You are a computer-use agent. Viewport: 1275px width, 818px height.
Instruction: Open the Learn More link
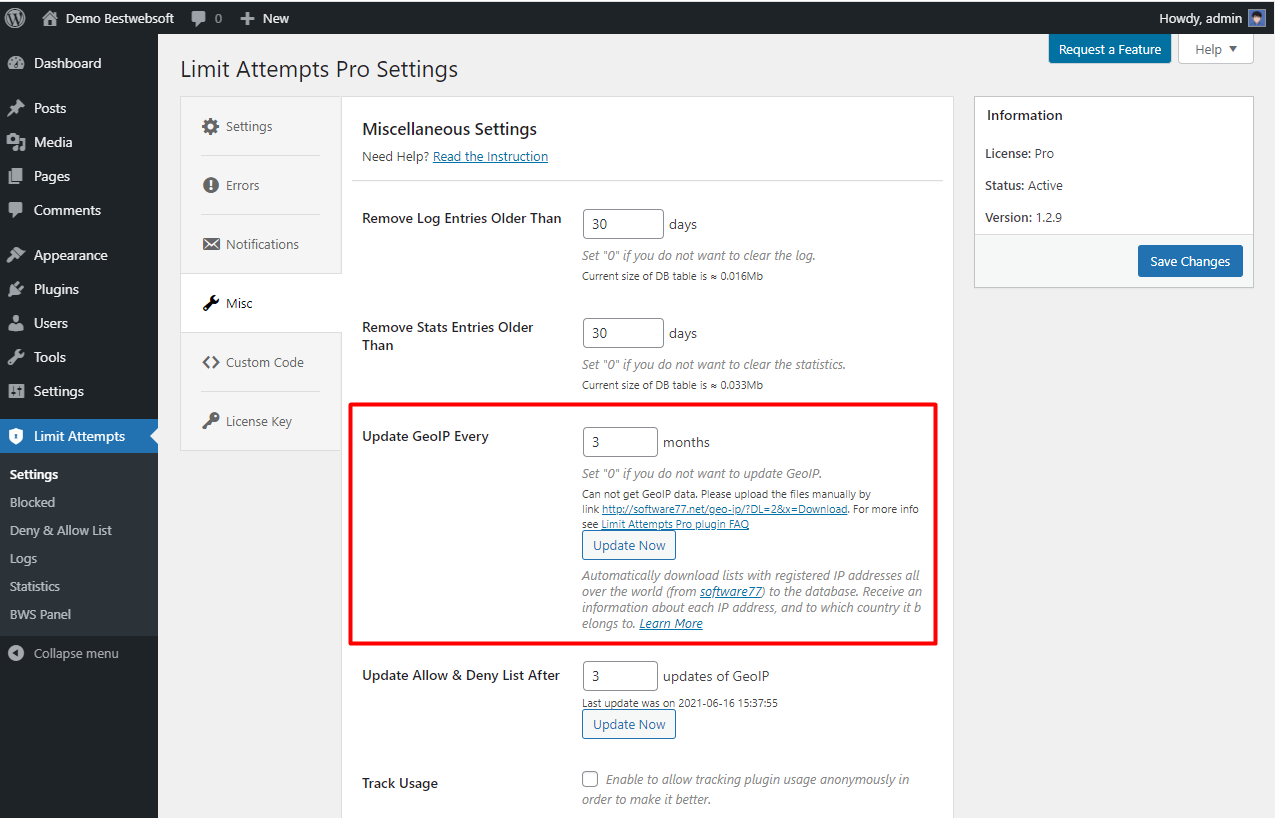tap(671, 623)
